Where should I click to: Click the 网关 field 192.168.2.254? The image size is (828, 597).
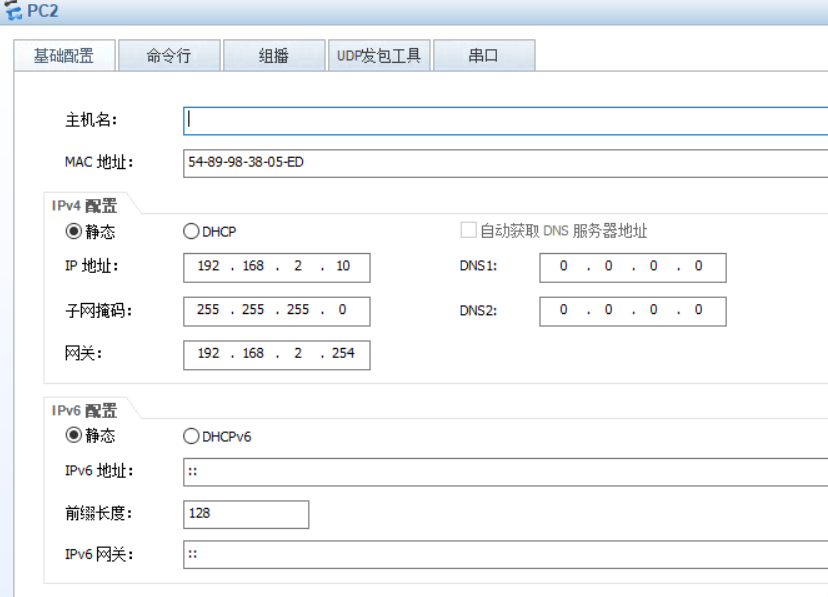click(x=277, y=355)
